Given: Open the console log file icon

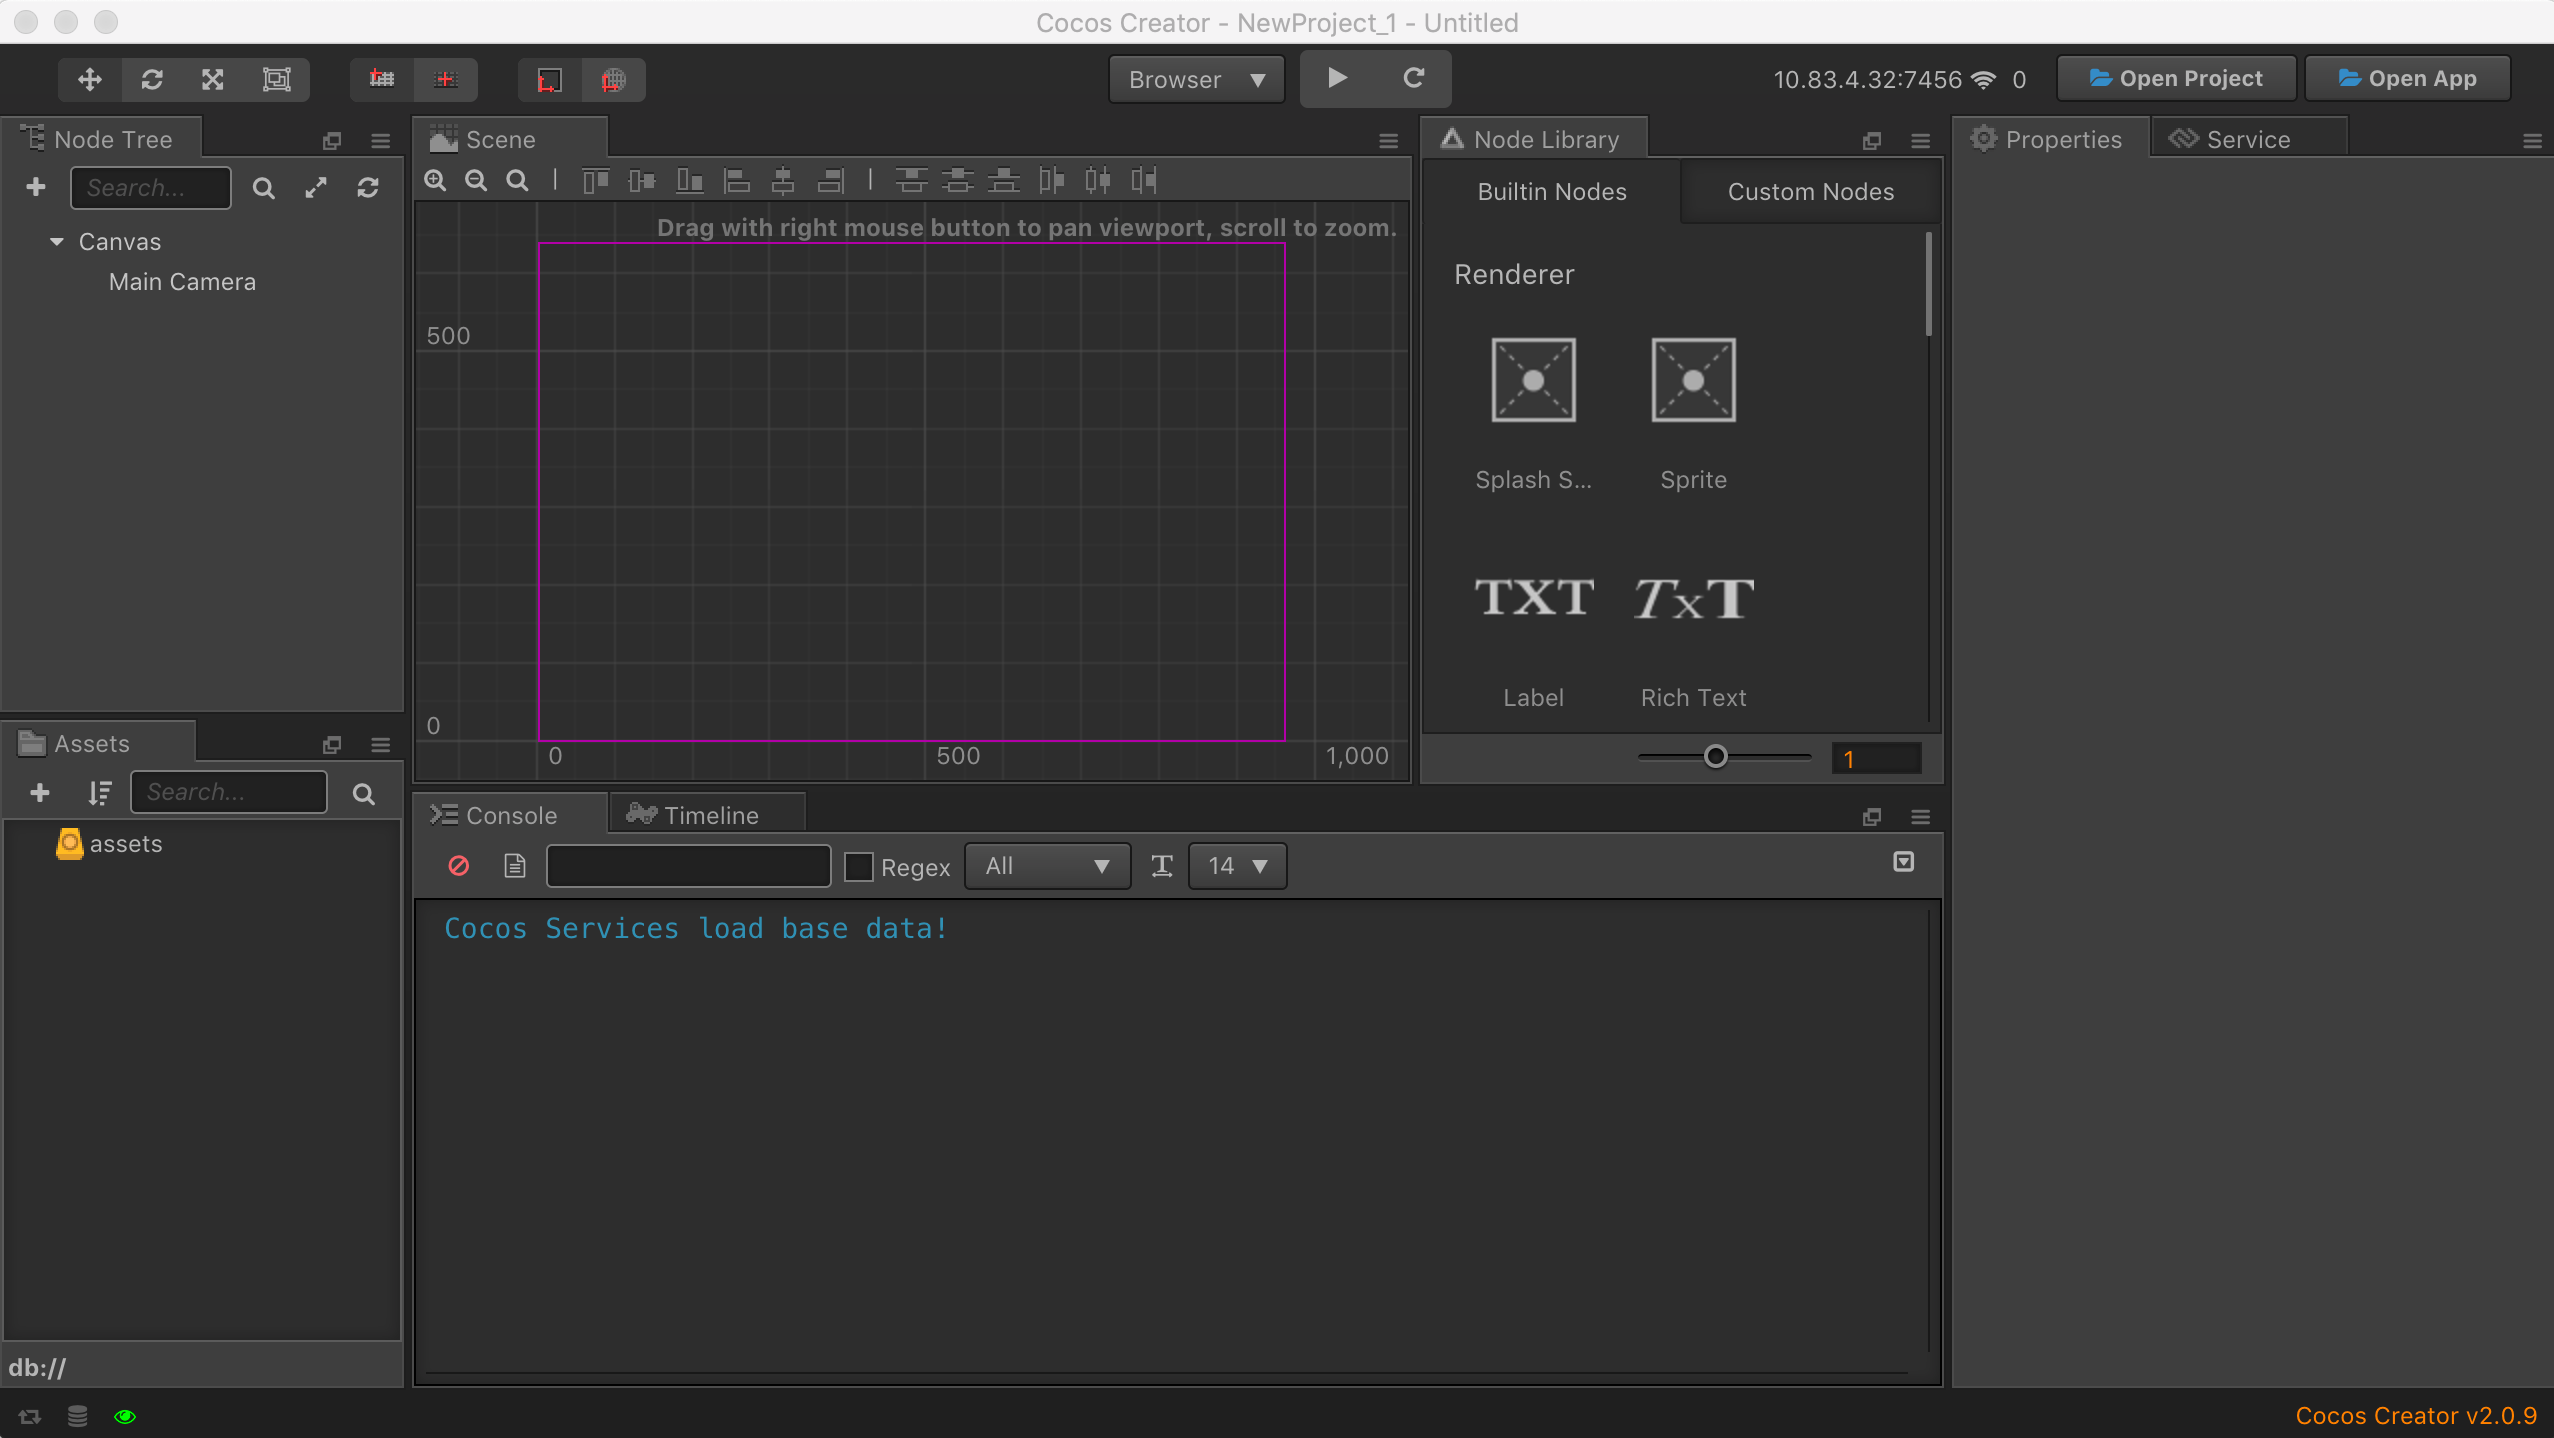Looking at the screenshot, I should tap(515, 865).
